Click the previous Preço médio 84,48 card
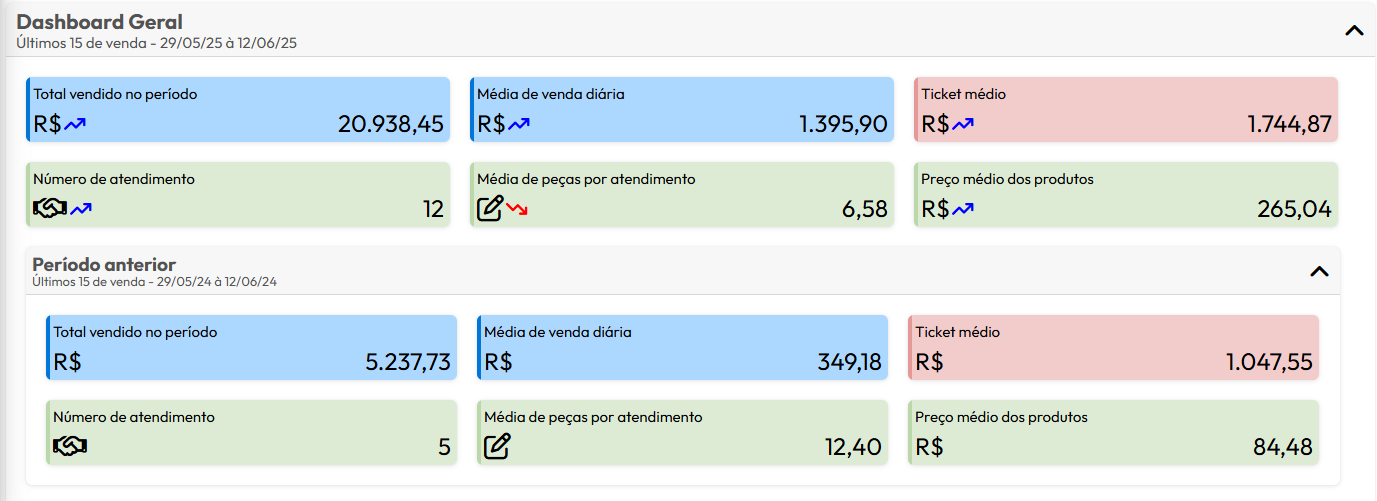This screenshot has height=501, width=1377. click(1113, 432)
